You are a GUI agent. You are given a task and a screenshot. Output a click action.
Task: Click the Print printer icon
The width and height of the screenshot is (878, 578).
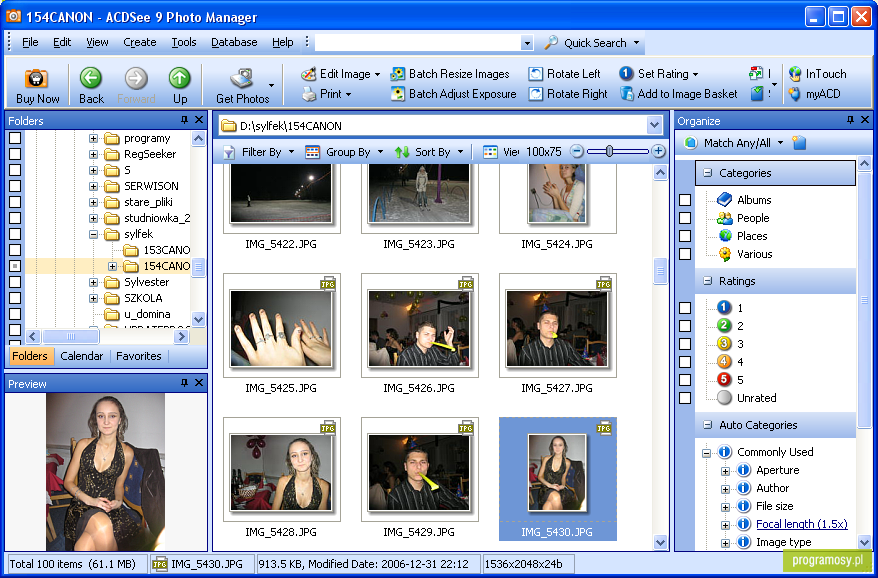click(309, 94)
